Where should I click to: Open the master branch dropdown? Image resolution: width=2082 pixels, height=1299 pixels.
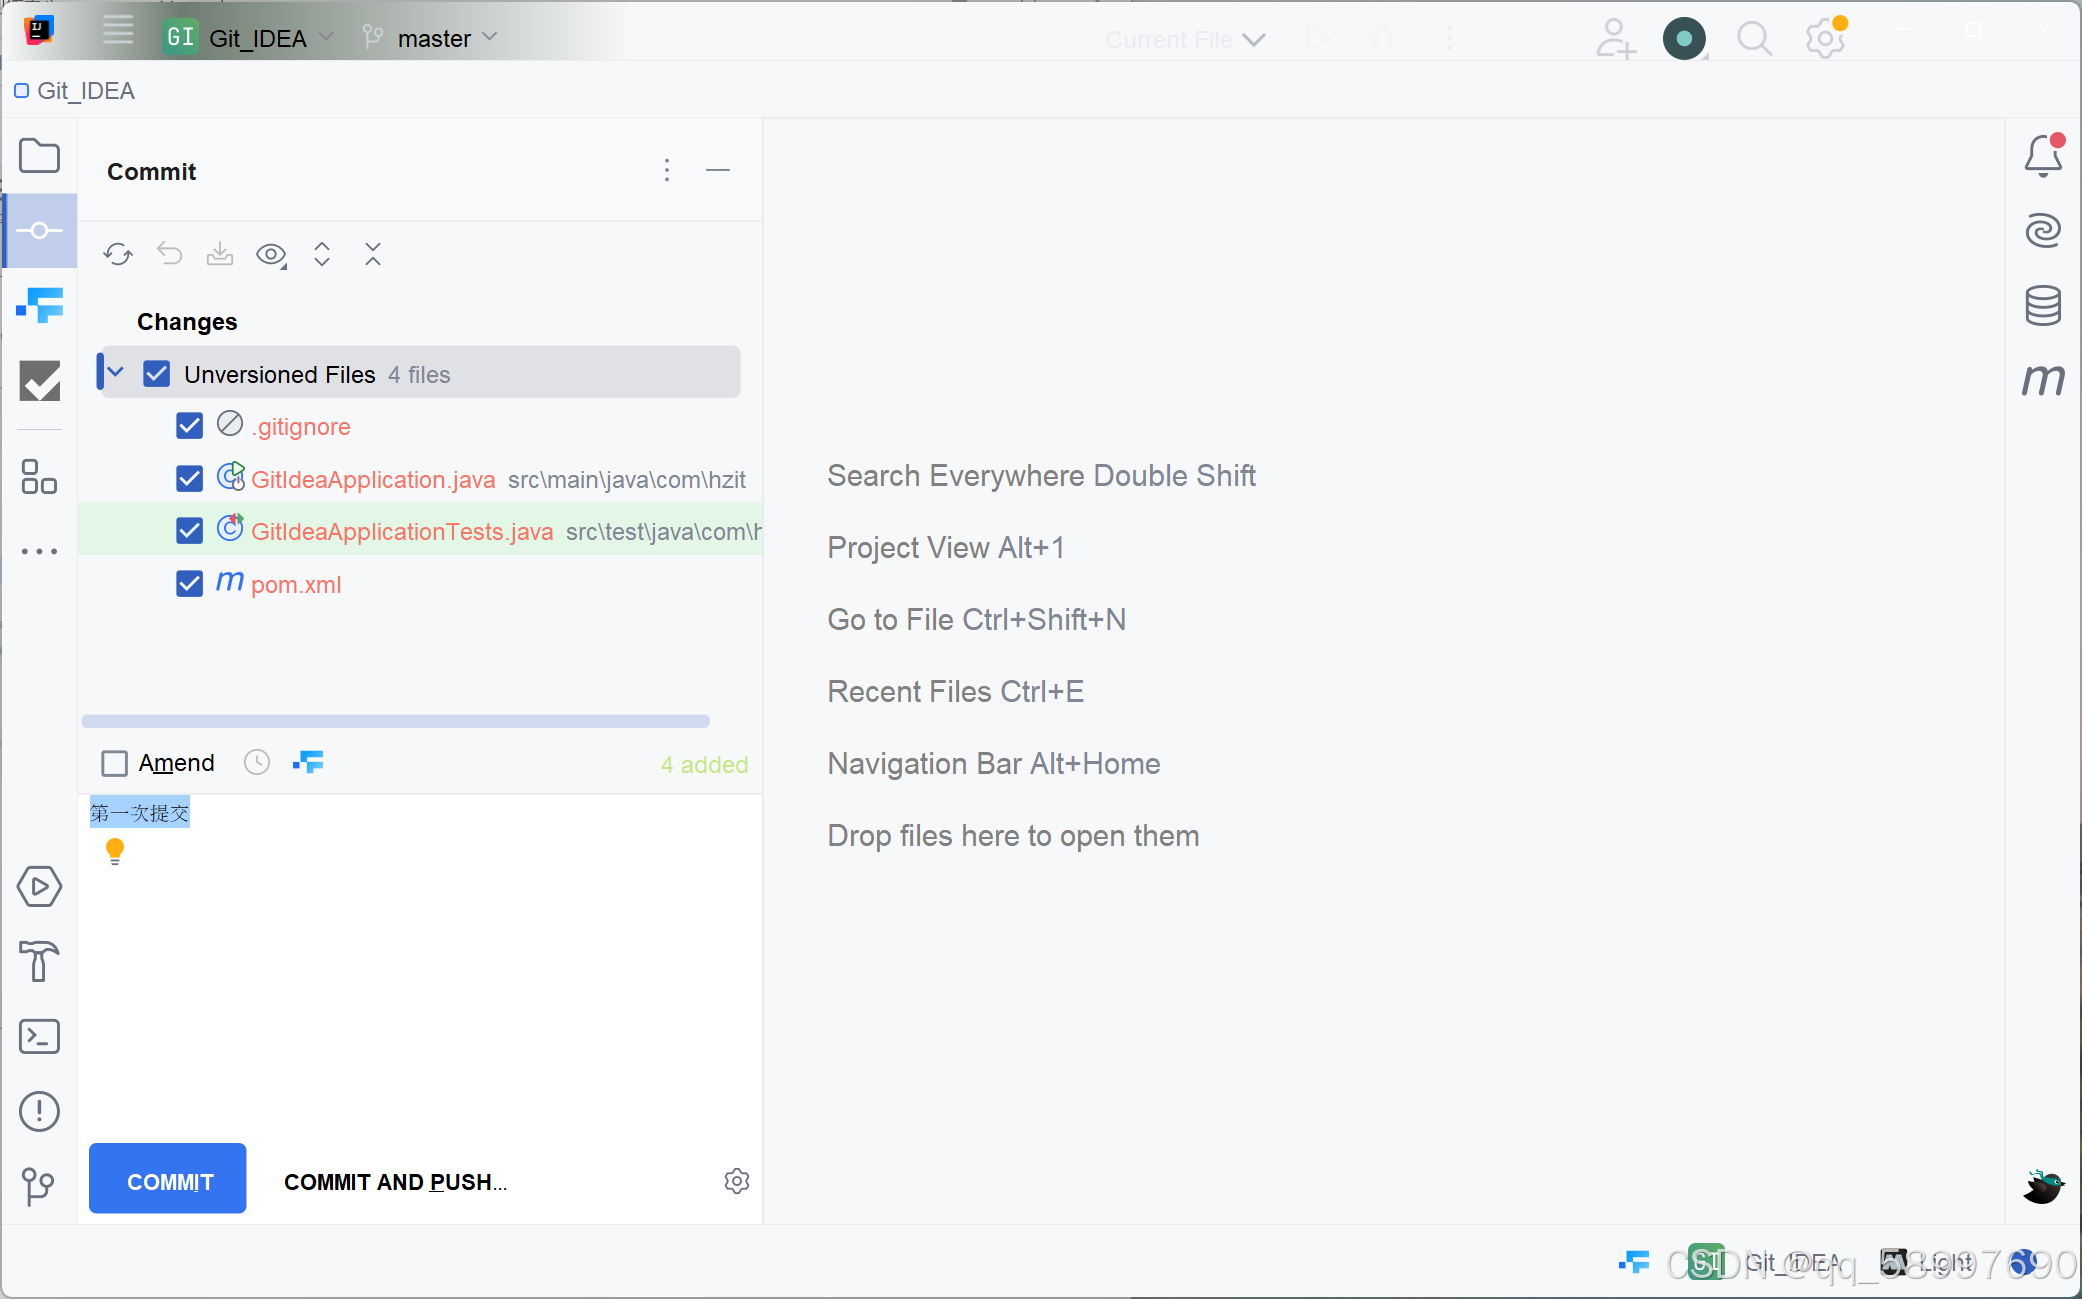coord(433,38)
